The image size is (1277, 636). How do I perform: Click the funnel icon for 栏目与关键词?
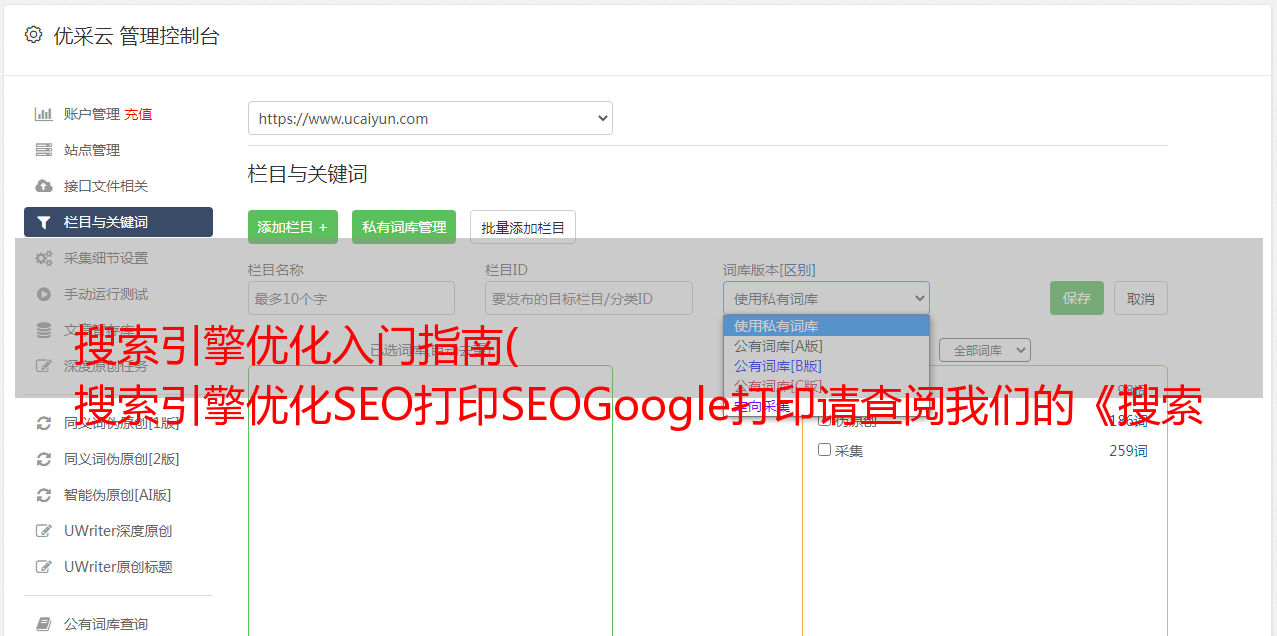(x=44, y=222)
